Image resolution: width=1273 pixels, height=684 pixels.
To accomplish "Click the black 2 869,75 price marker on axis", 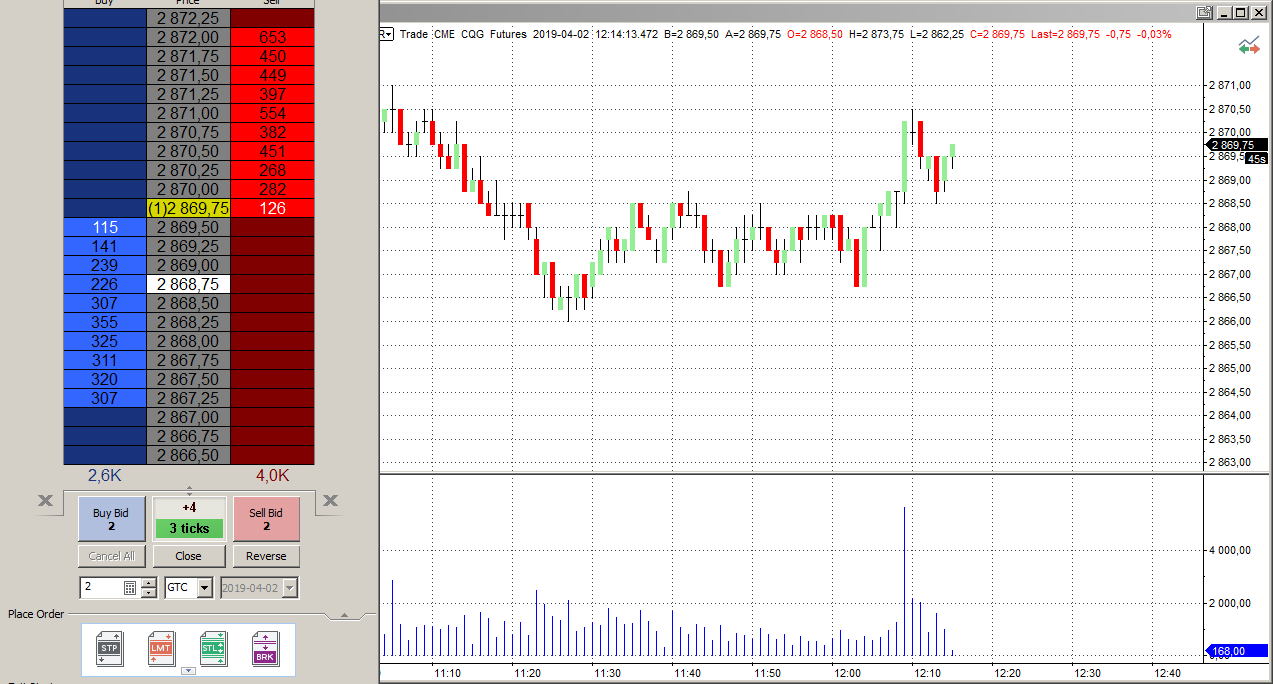I will tap(1239, 145).
